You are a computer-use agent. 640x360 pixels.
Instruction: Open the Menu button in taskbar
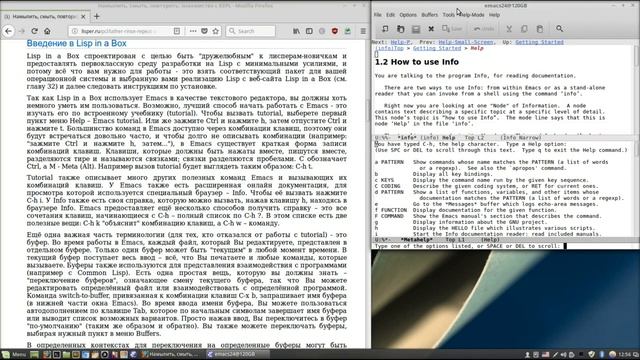coord(14,354)
